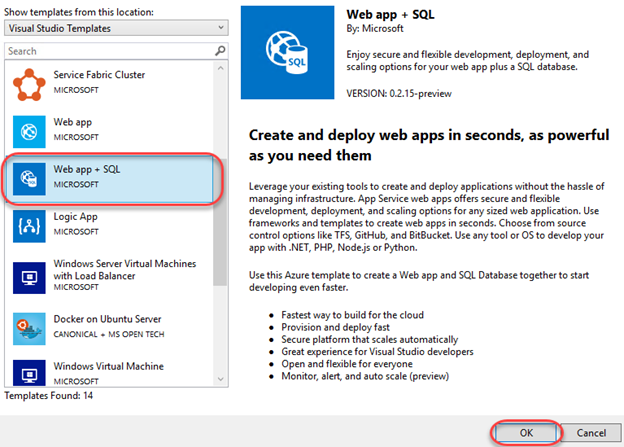Select the "Web app + SQL" list title
The height and width of the screenshot is (447, 624).
coord(87,169)
